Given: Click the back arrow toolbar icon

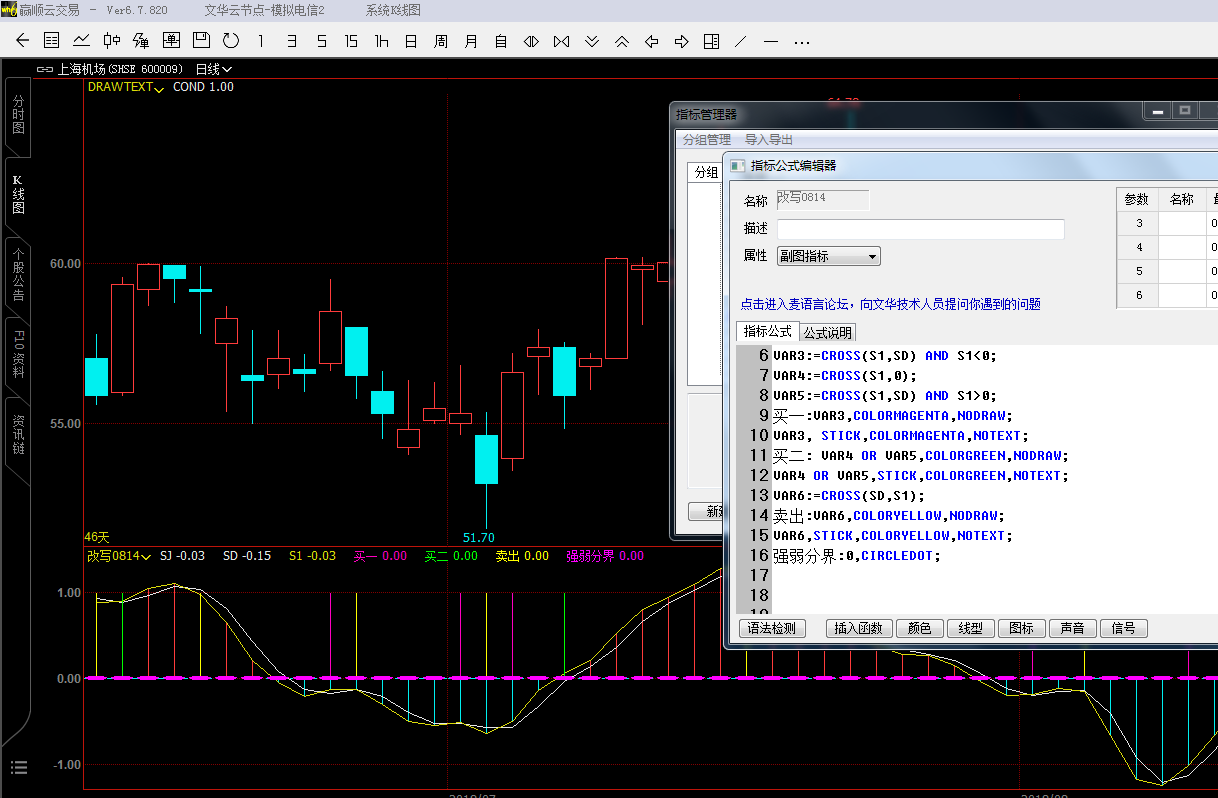Looking at the screenshot, I should point(22,41).
